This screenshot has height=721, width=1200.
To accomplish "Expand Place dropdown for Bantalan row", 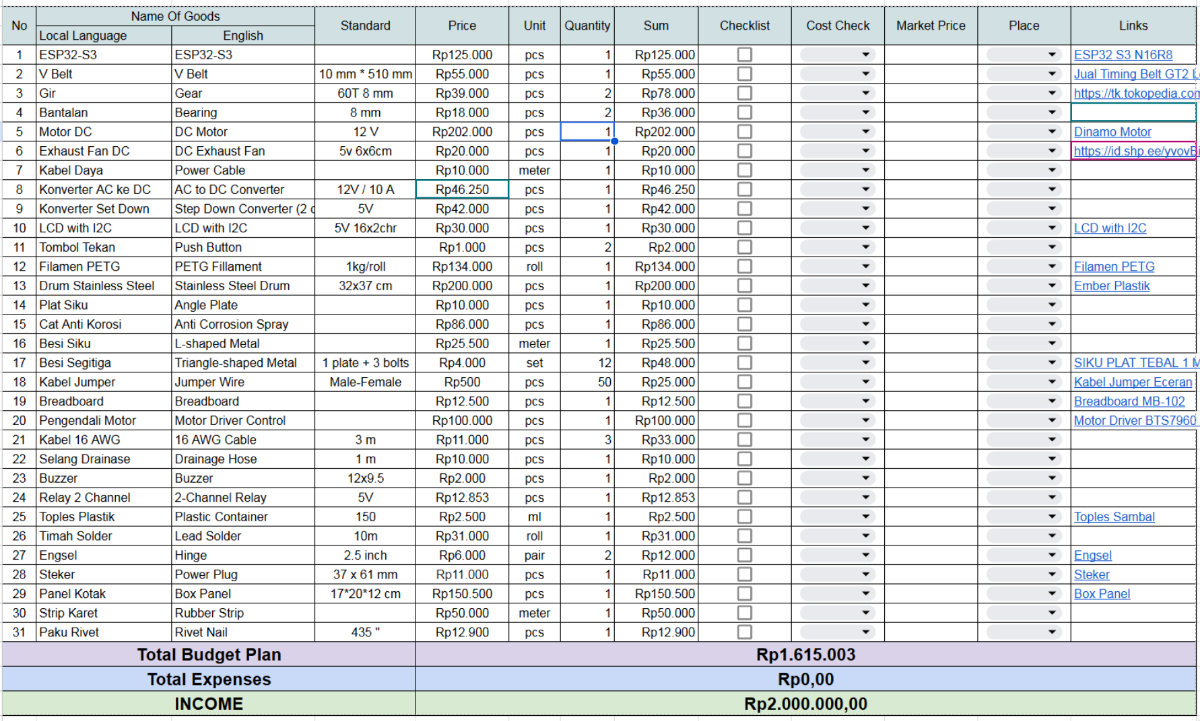I will coord(1024,113).
